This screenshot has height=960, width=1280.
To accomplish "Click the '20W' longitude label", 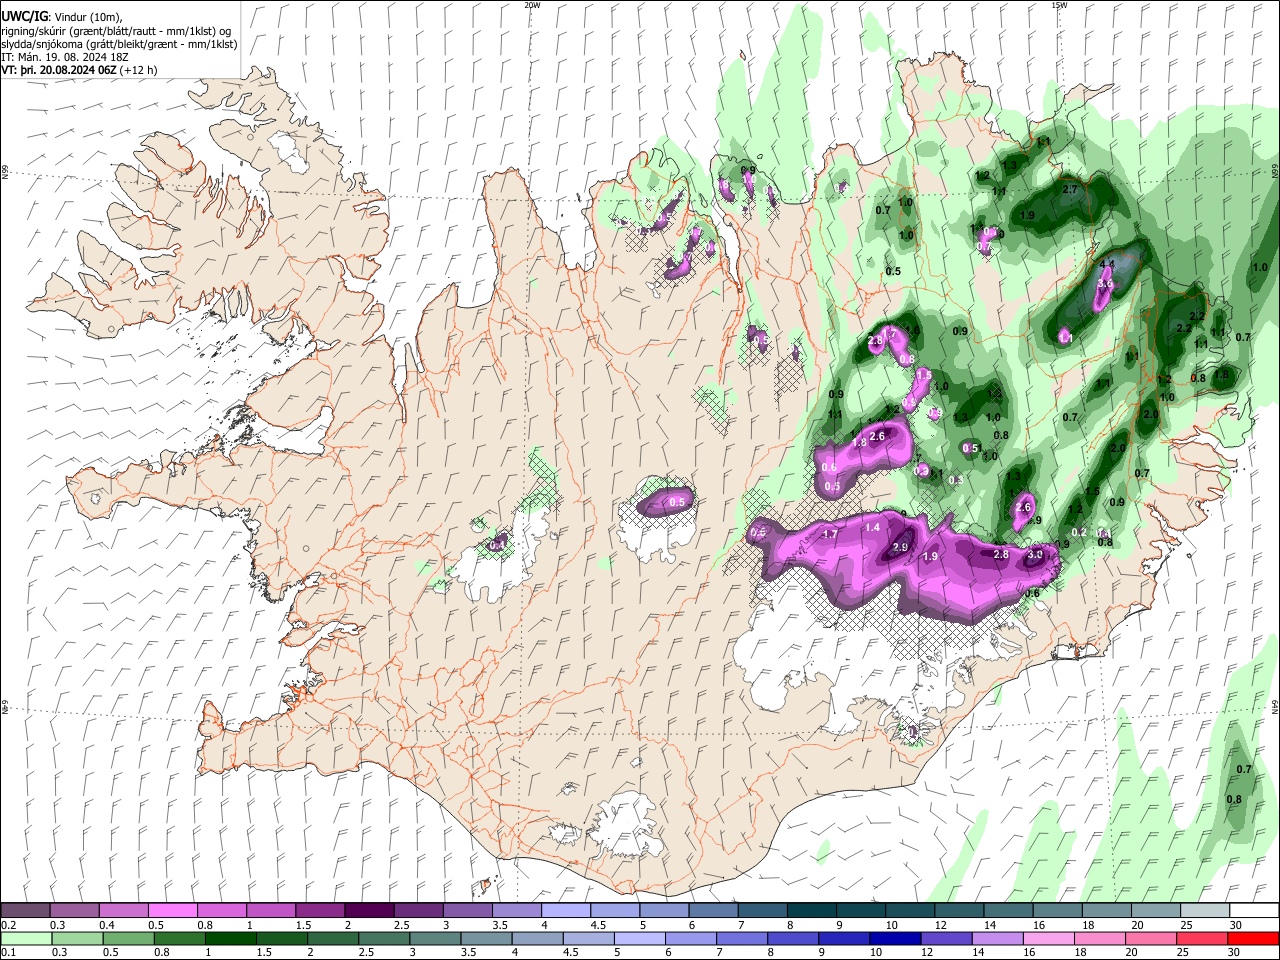I will [532, 5].
